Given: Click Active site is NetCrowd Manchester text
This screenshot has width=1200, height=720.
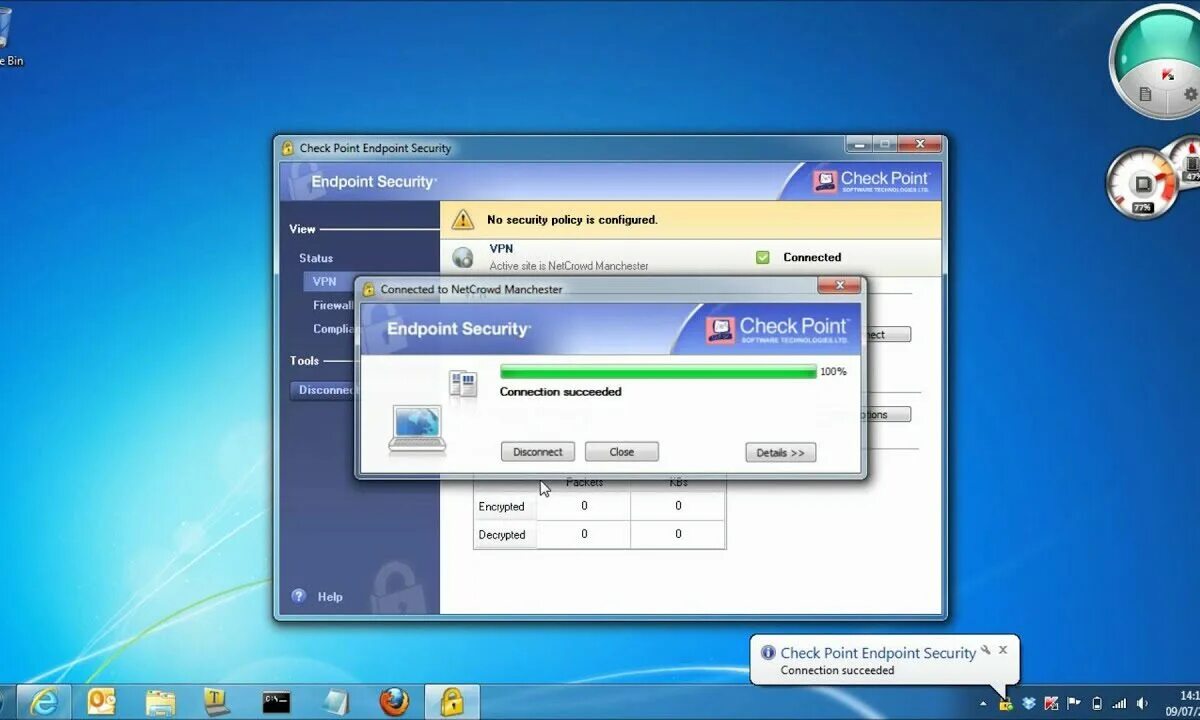Looking at the screenshot, I should [569, 266].
